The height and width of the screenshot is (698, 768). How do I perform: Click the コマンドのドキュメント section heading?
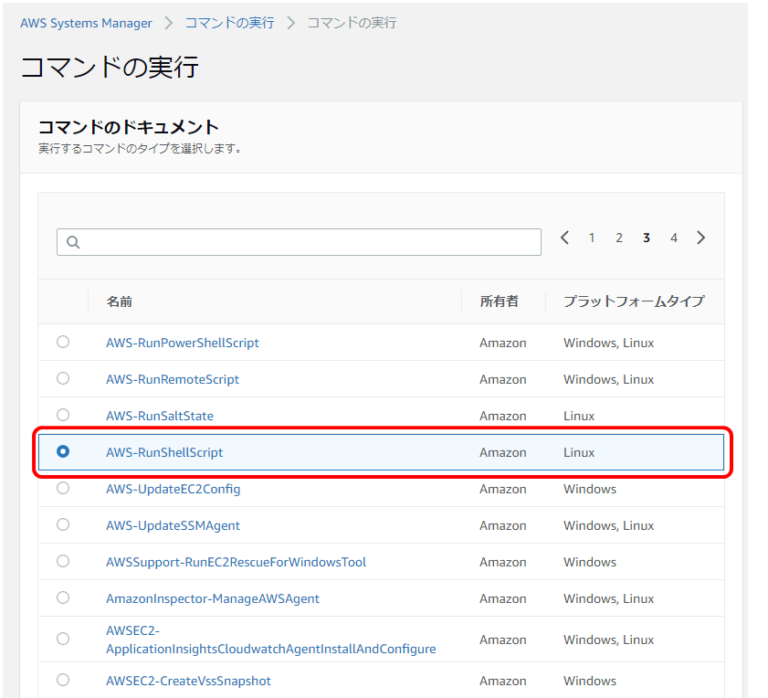click(x=128, y=127)
